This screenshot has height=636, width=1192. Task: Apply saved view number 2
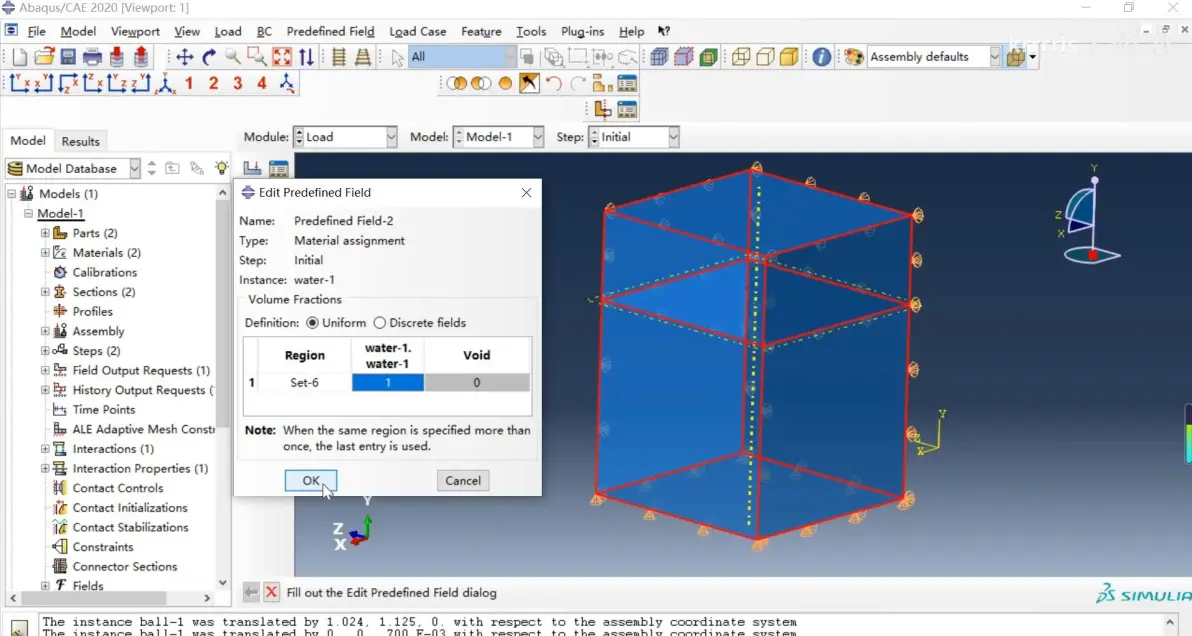pyautogui.click(x=214, y=83)
